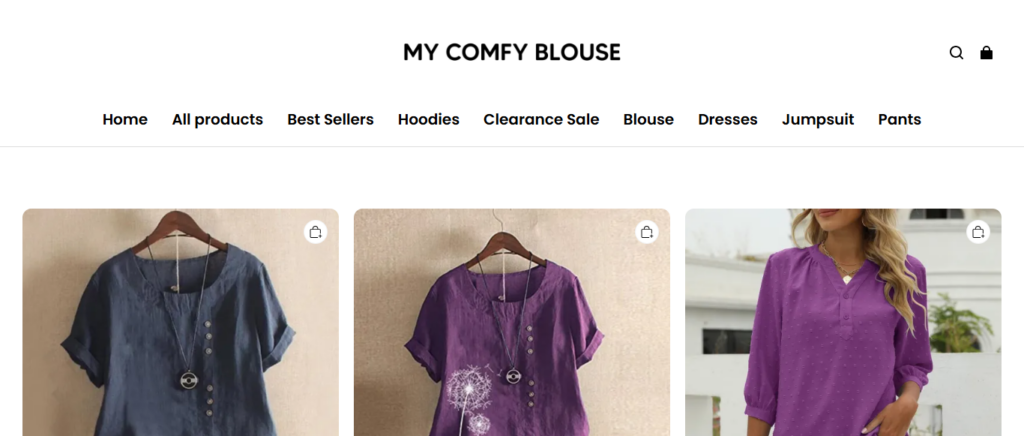Screen dimensions: 1024x436
Task: Go to the Pants category
Action: (899, 120)
